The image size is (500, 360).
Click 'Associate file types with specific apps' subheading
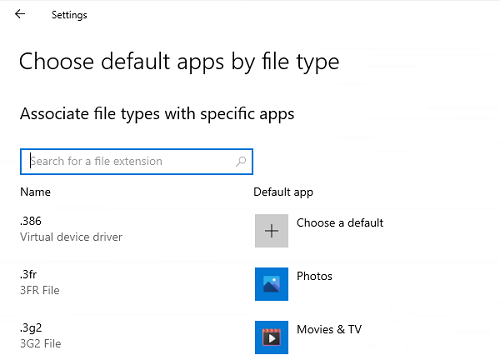tap(157, 114)
